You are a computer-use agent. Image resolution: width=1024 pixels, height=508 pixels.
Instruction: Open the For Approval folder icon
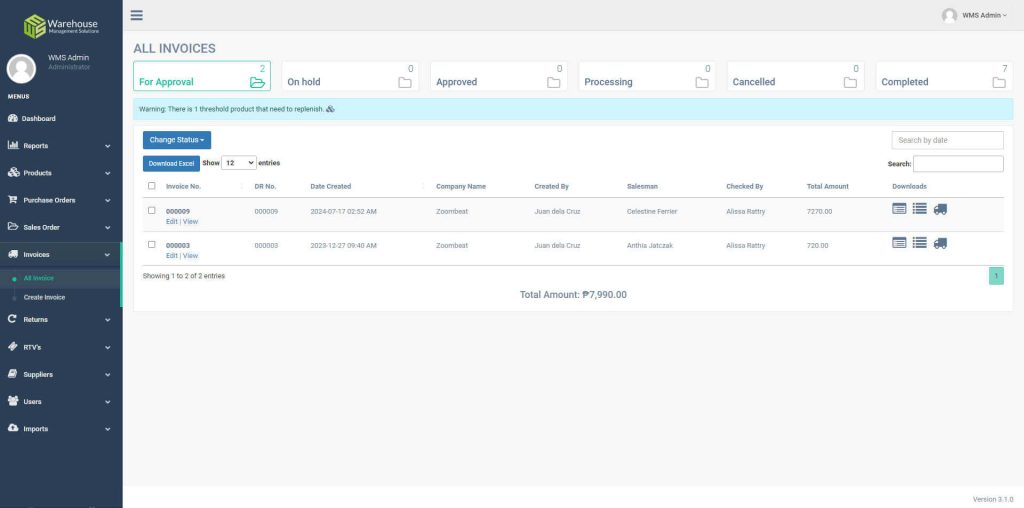pos(257,82)
